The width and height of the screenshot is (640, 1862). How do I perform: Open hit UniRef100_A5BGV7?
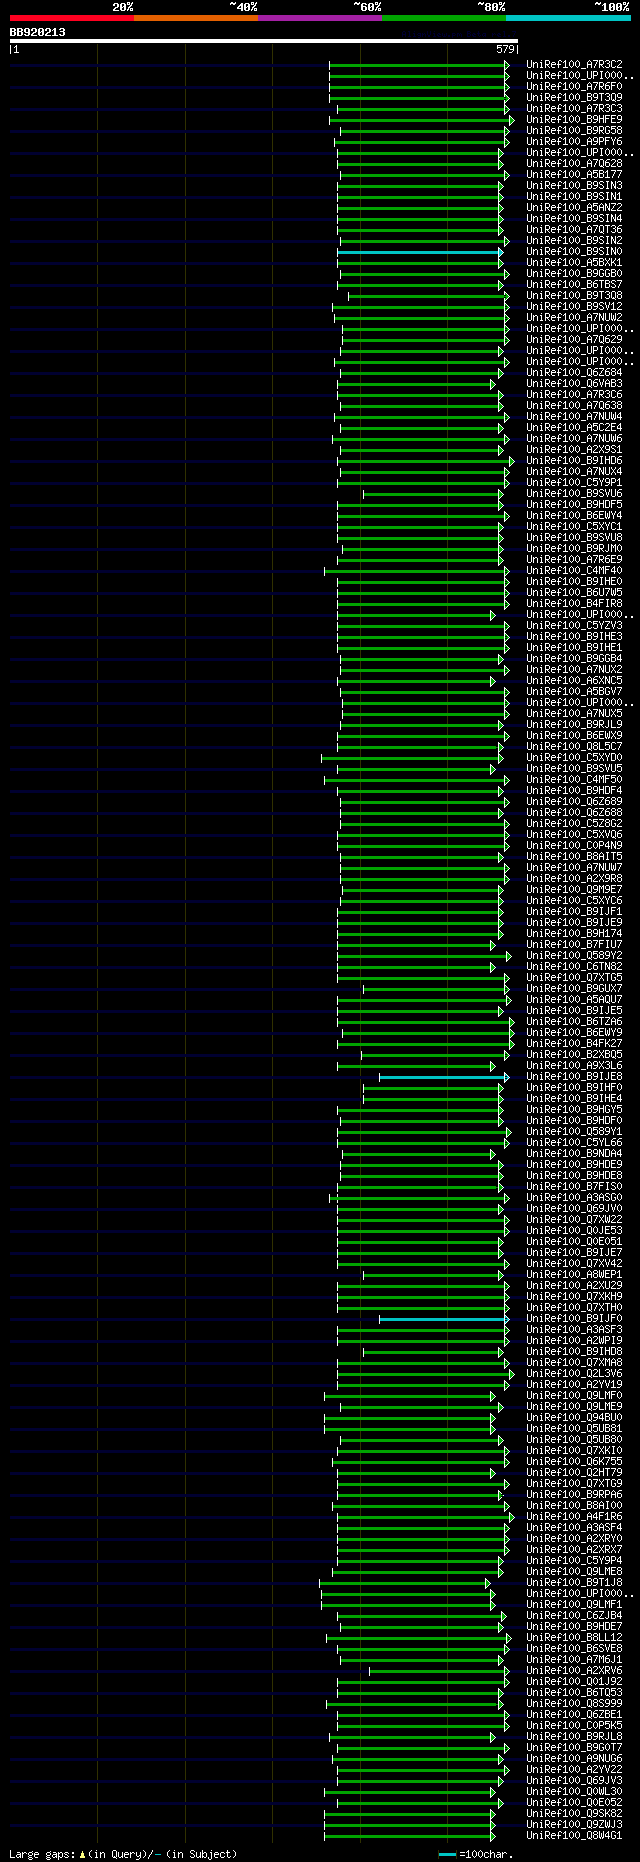(x=574, y=692)
